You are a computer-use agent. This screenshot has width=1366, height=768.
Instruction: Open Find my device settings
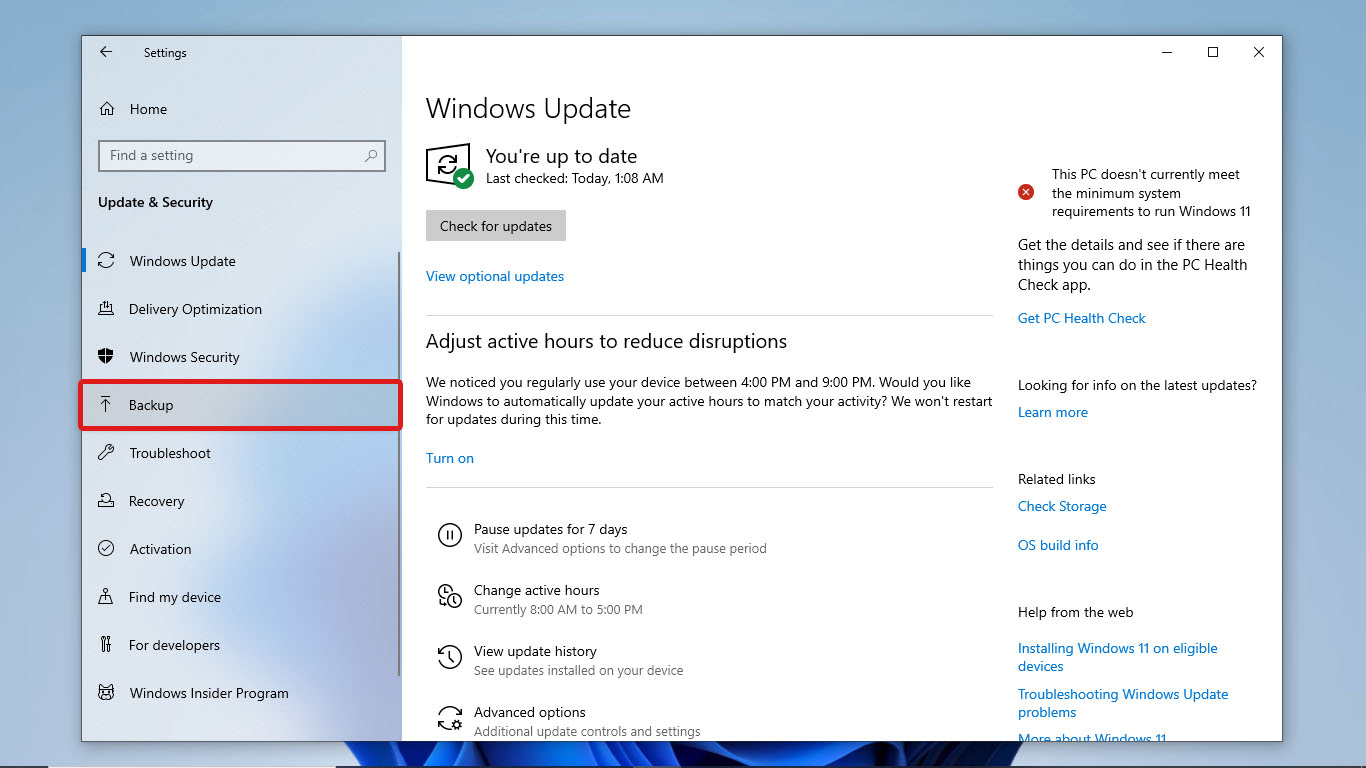[175, 597]
